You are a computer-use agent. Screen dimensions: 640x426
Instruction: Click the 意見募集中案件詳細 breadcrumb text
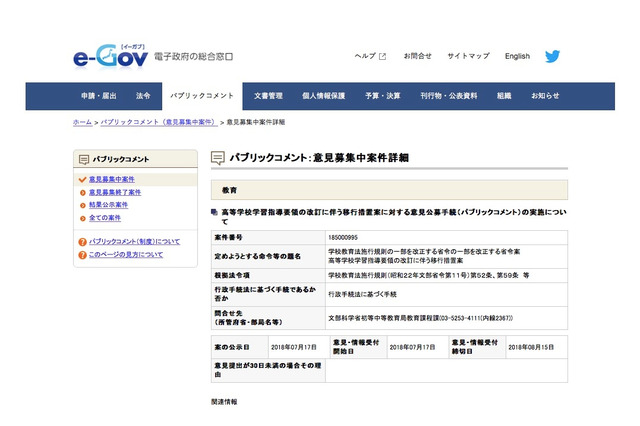coord(256,122)
